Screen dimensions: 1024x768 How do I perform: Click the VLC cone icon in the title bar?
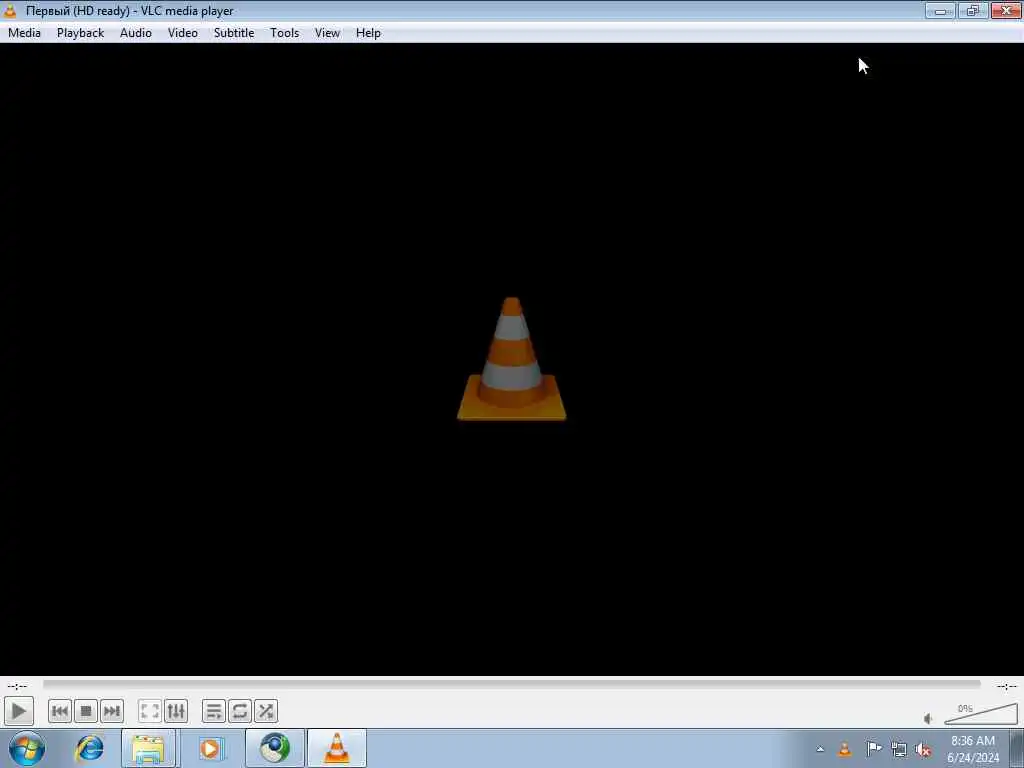click(10, 10)
